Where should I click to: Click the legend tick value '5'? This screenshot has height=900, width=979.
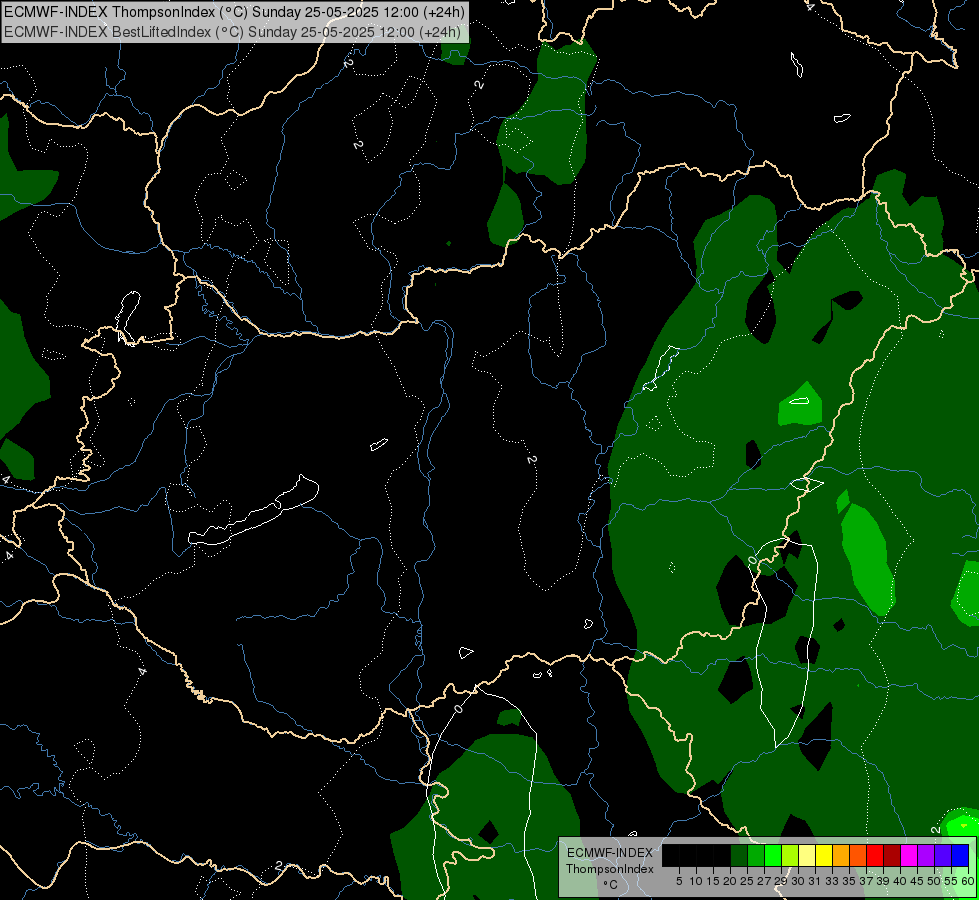coord(679,881)
